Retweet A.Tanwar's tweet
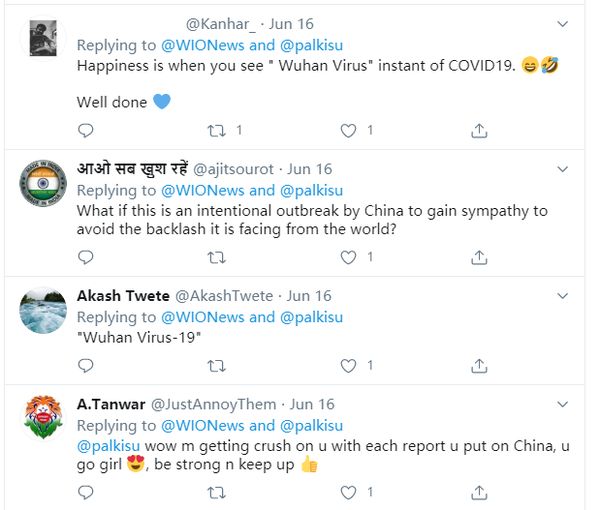The width and height of the screenshot is (600, 510). 216,493
